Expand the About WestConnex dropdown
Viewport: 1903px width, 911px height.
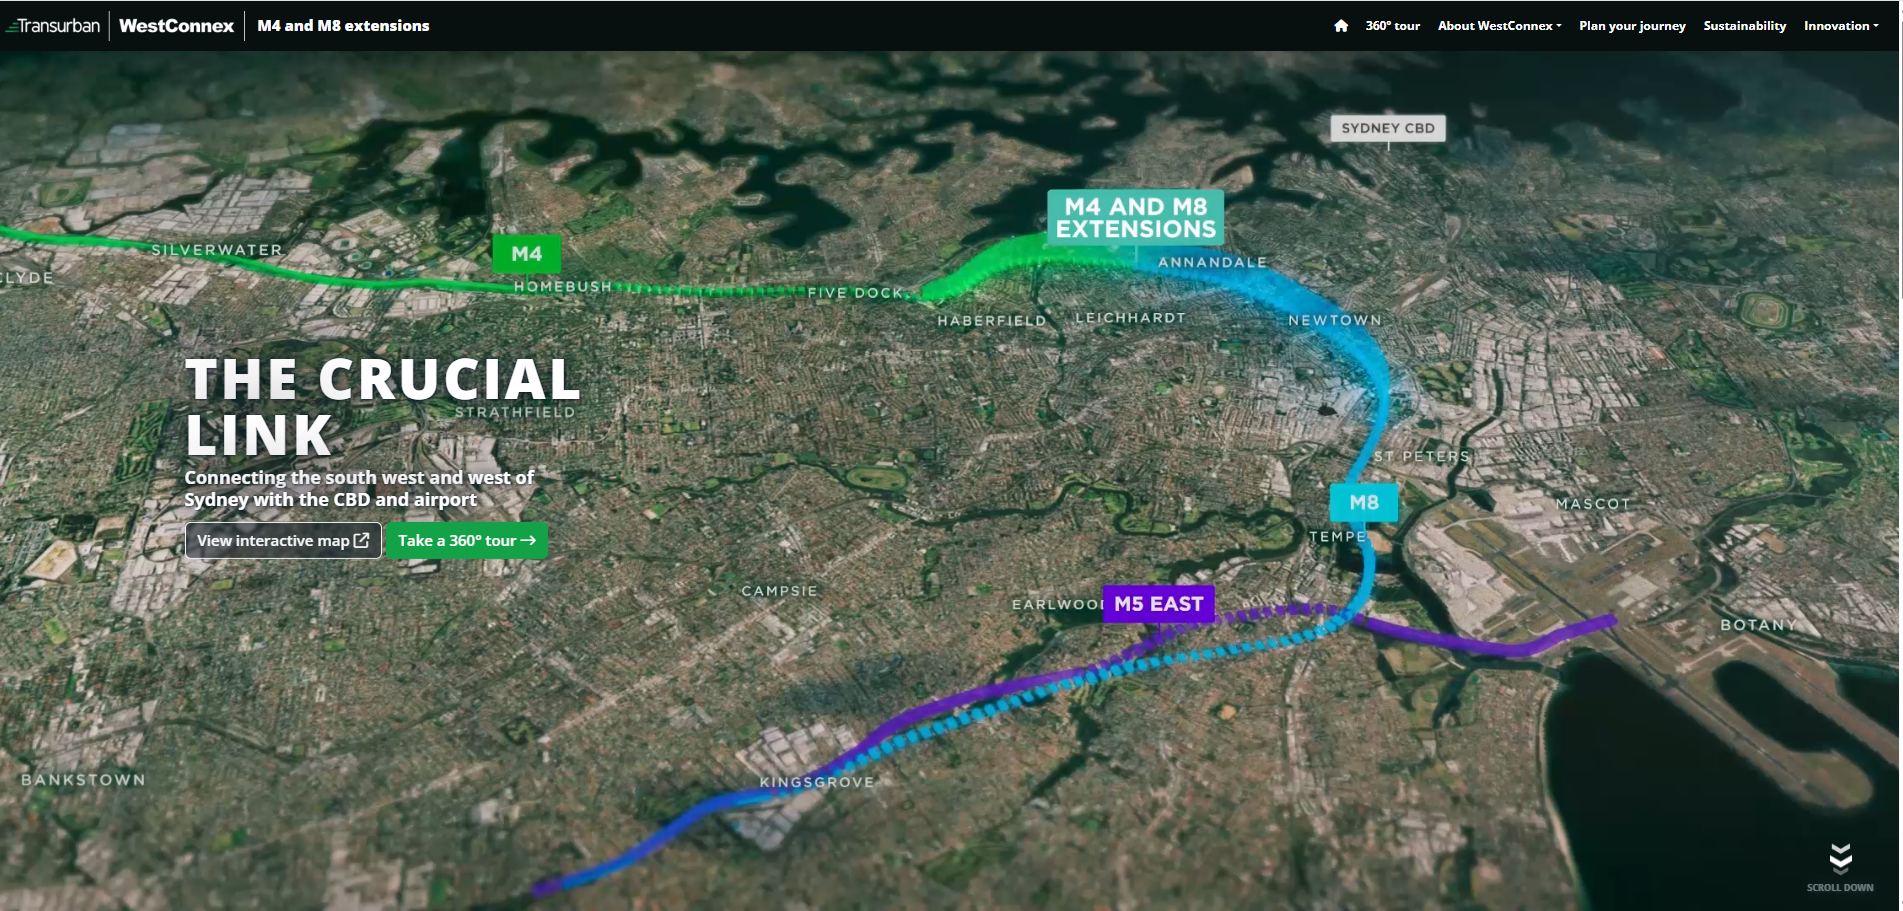(1499, 26)
